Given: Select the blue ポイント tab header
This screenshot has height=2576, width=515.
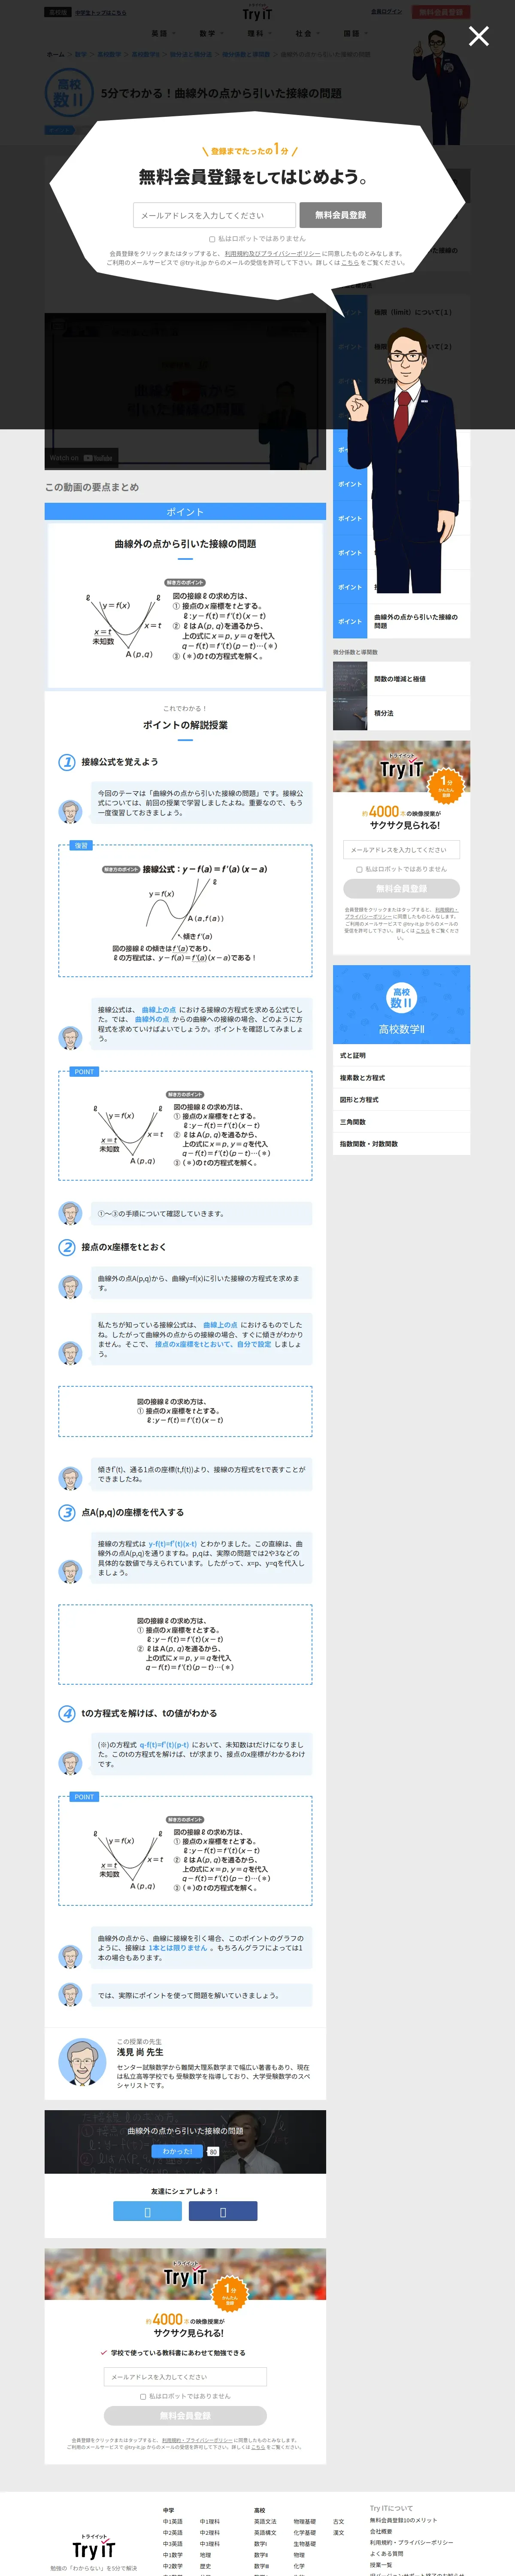Looking at the screenshot, I should (185, 511).
